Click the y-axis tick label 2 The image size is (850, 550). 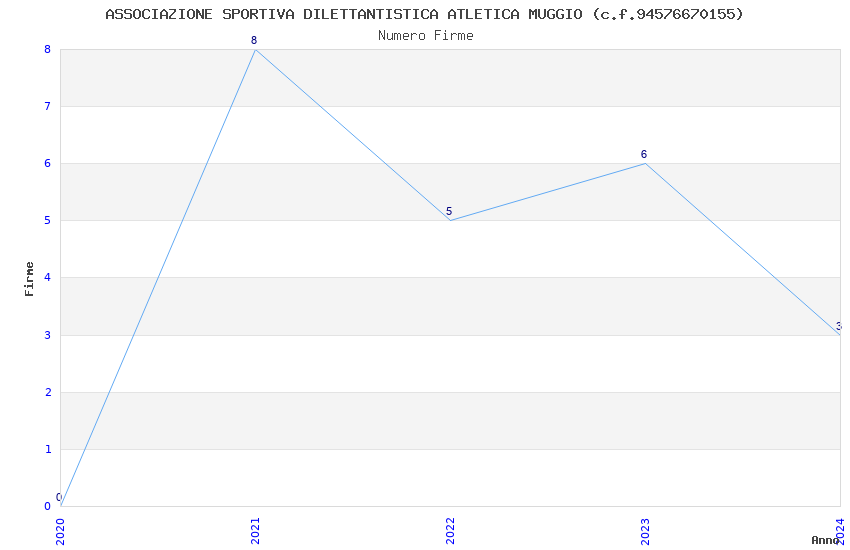[x=47, y=392]
